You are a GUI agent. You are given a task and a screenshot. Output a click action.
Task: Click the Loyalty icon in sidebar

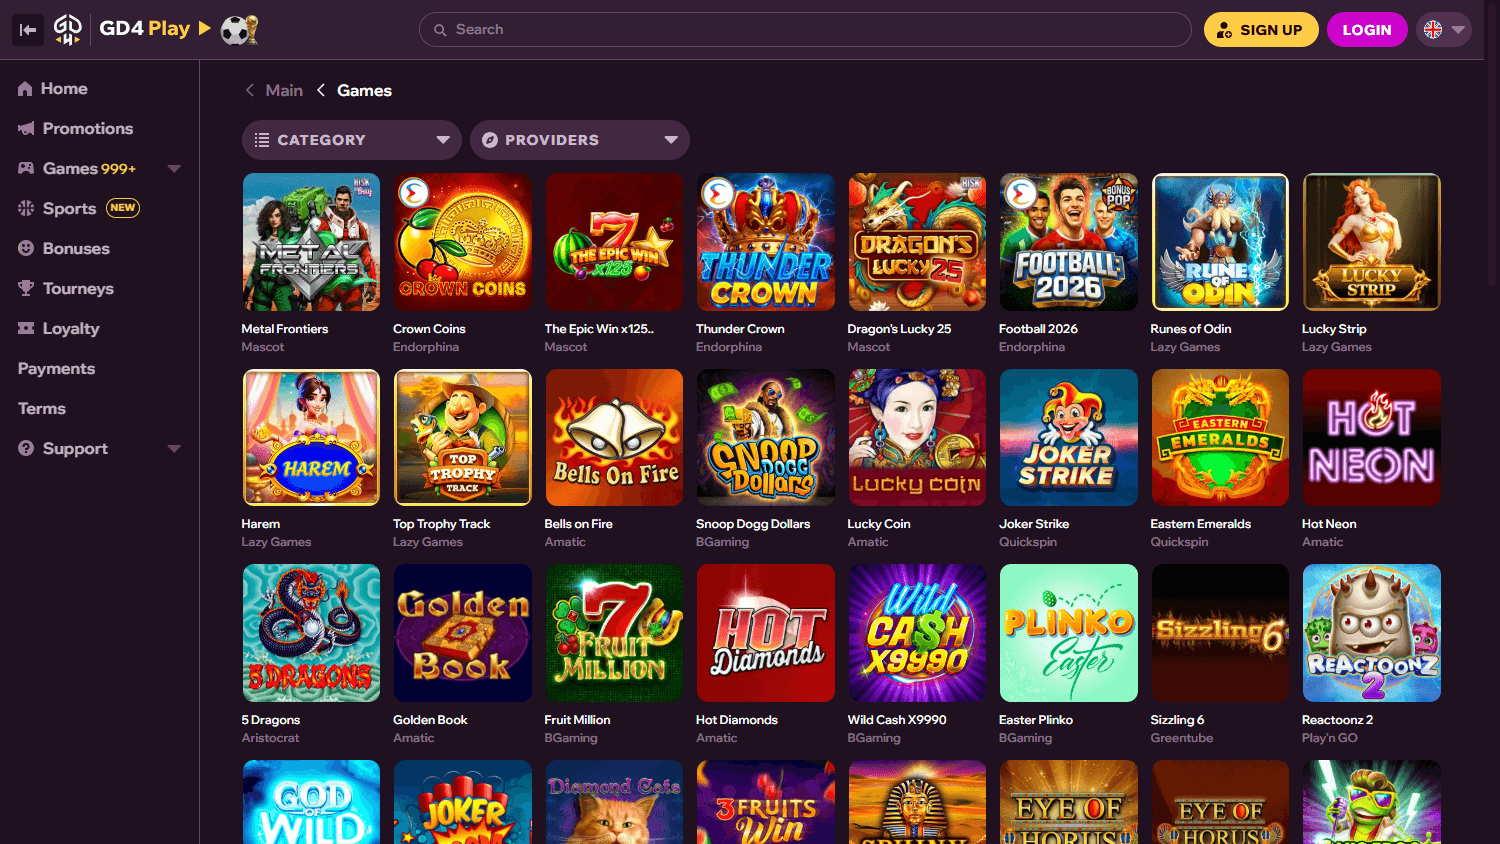26,329
